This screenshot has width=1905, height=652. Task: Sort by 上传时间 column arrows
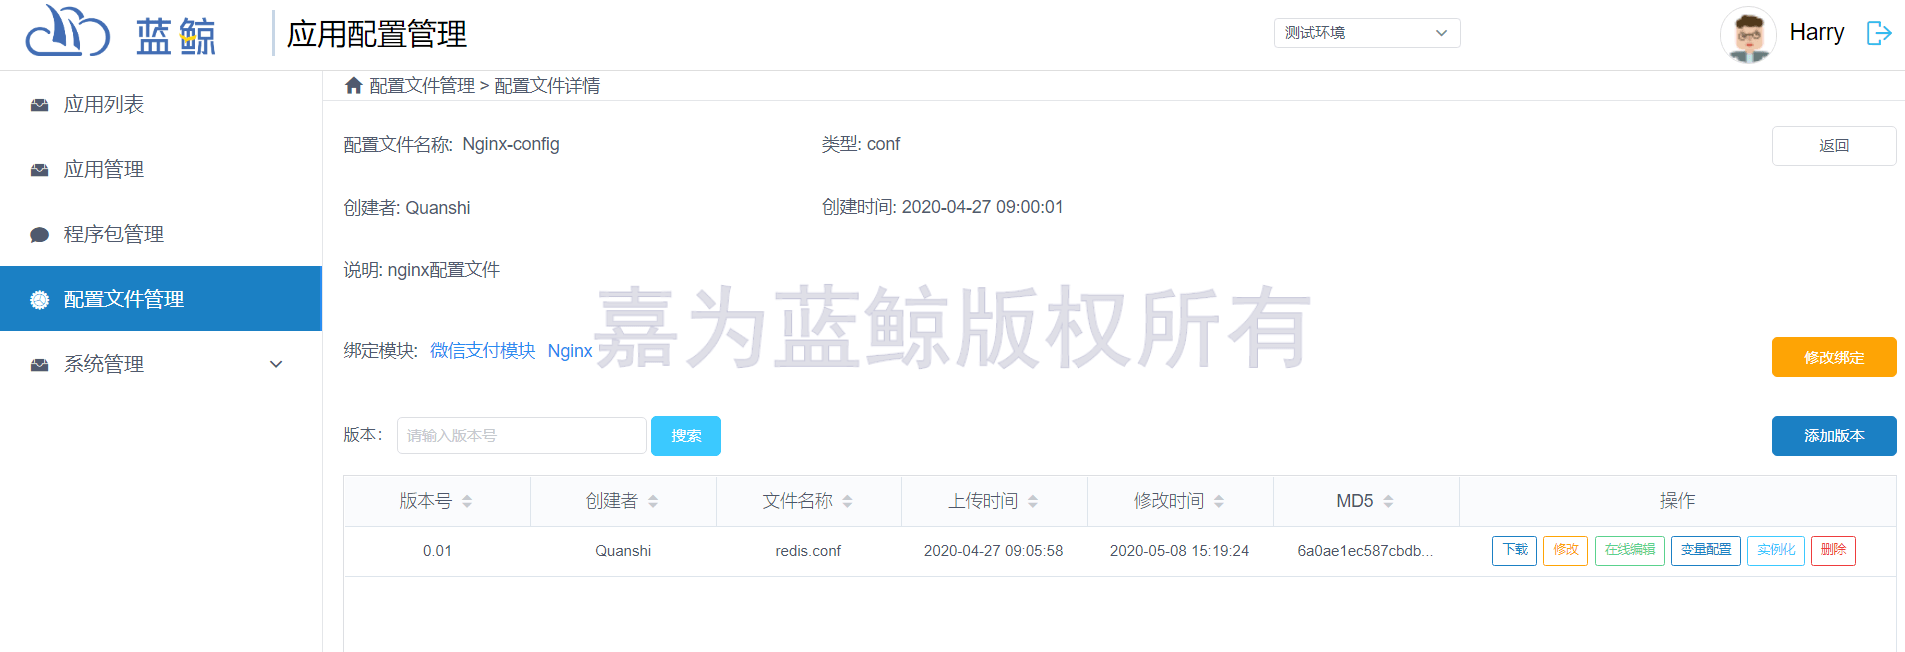point(1033,501)
